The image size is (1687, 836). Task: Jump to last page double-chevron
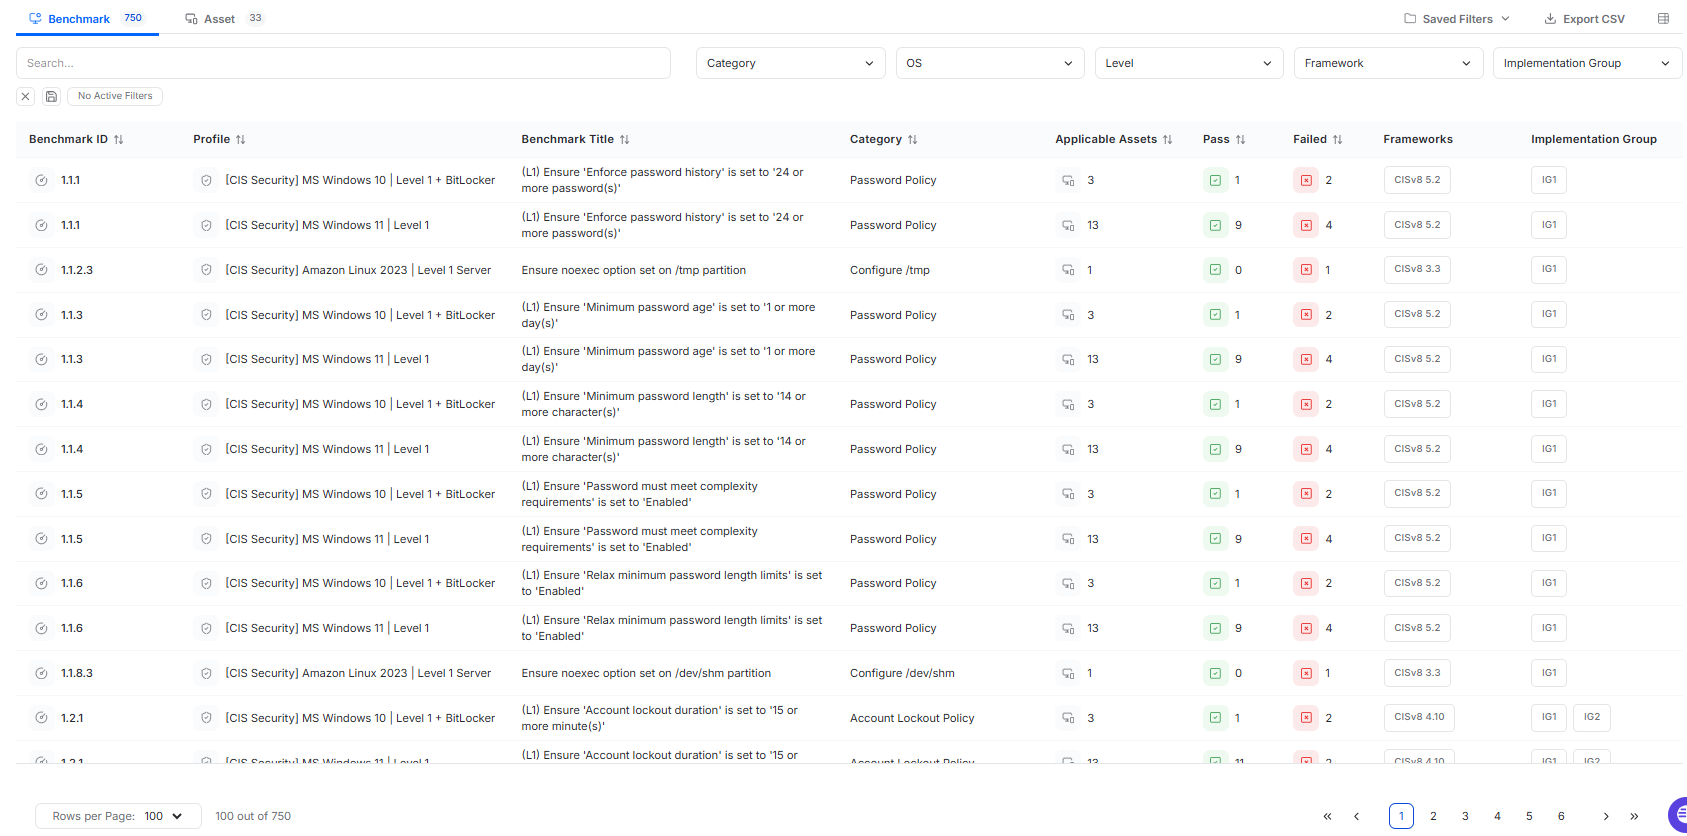click(x=1634, y=816)
